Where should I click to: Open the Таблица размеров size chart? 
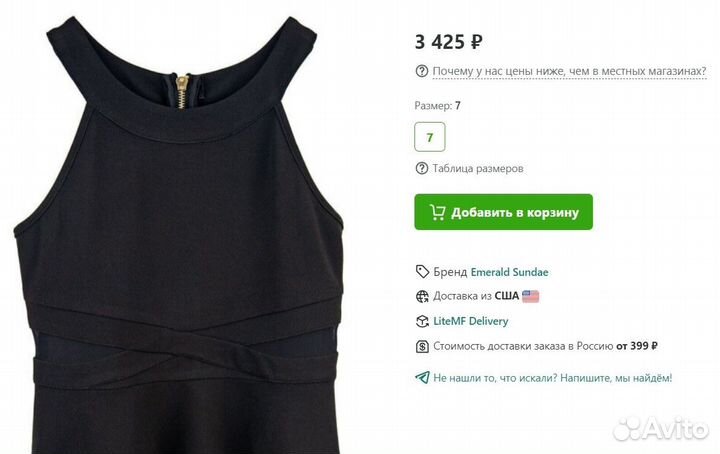[478, 168]
